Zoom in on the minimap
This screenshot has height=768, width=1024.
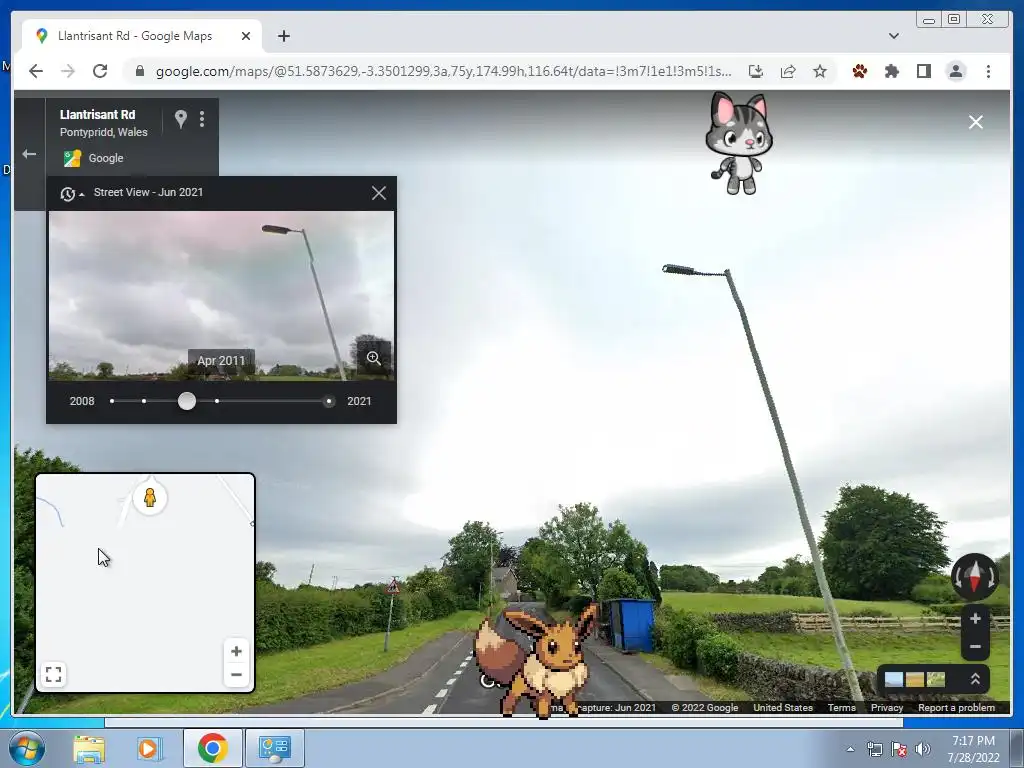click(236, 651)
